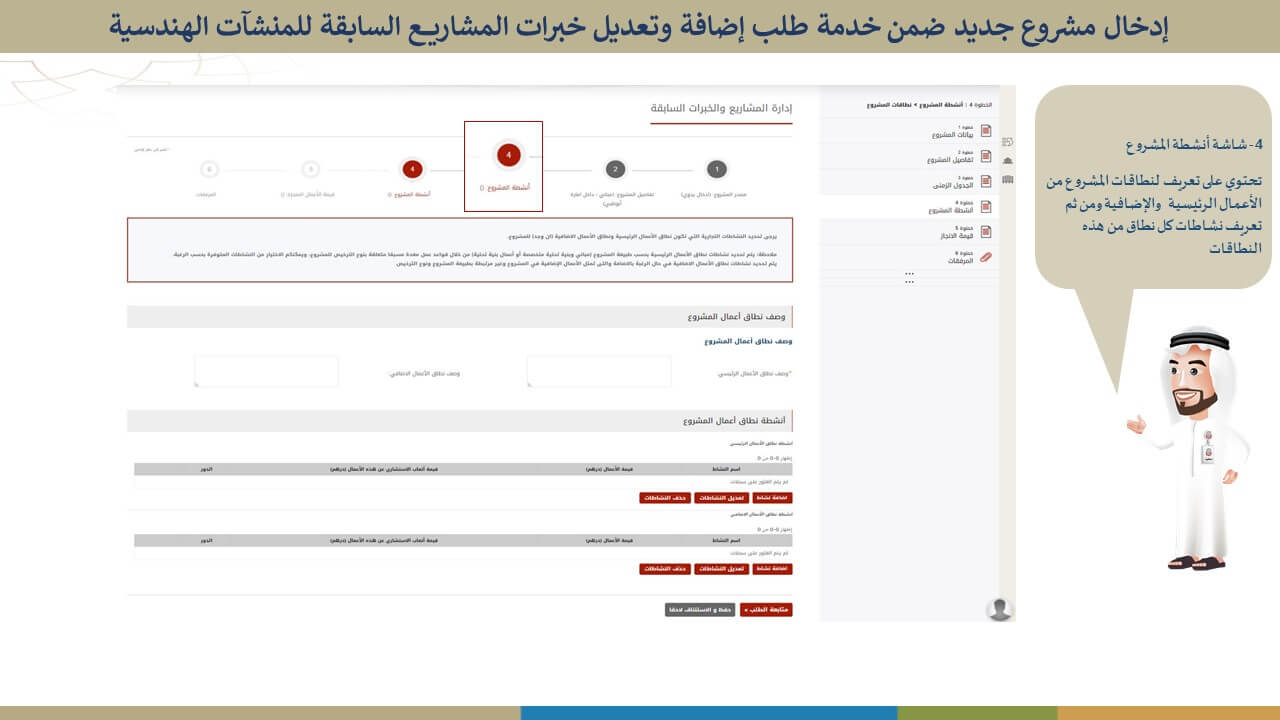Click the fence-like icon below the bank icon

click(x=1007, y=179)
